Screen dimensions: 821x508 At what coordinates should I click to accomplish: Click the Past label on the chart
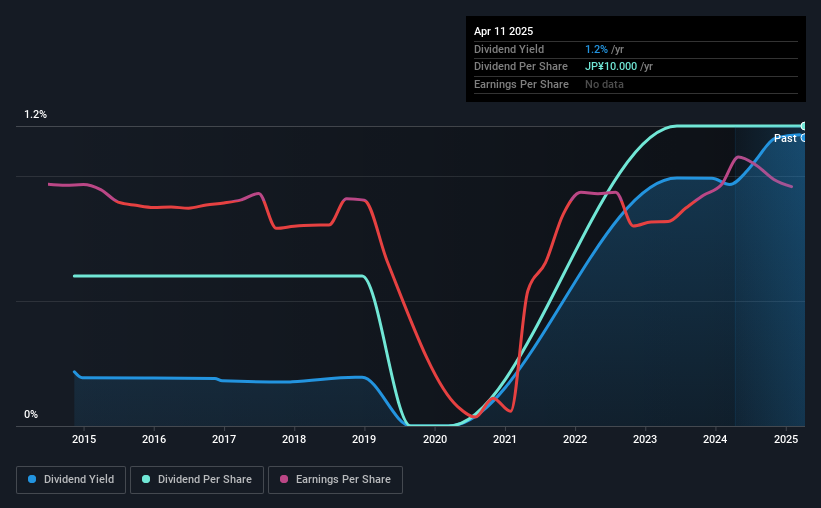[785, 138]
